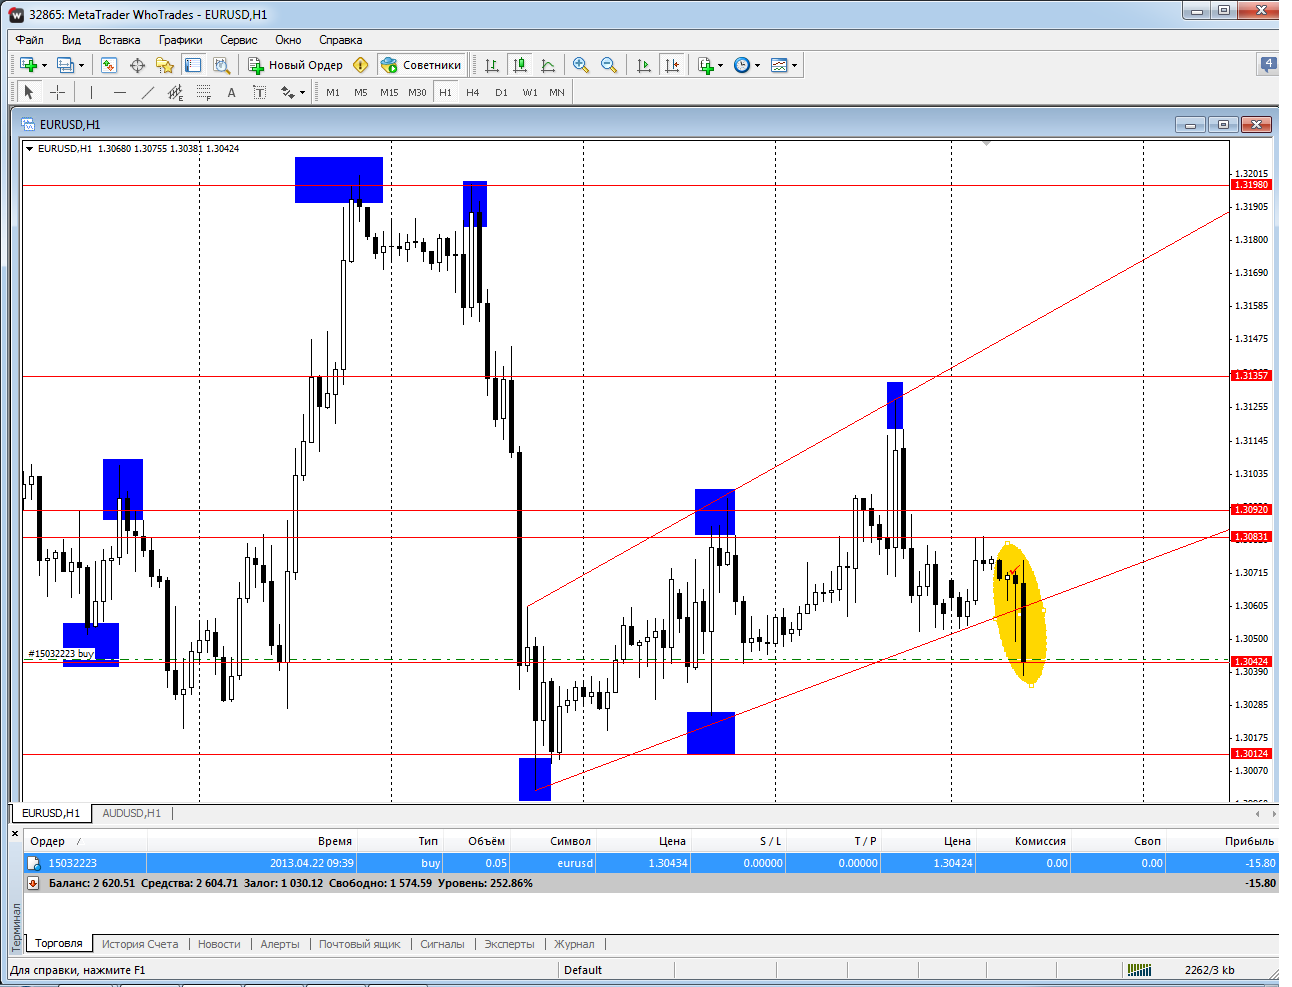Switch chart to line chart icon

tap(548, 65)
